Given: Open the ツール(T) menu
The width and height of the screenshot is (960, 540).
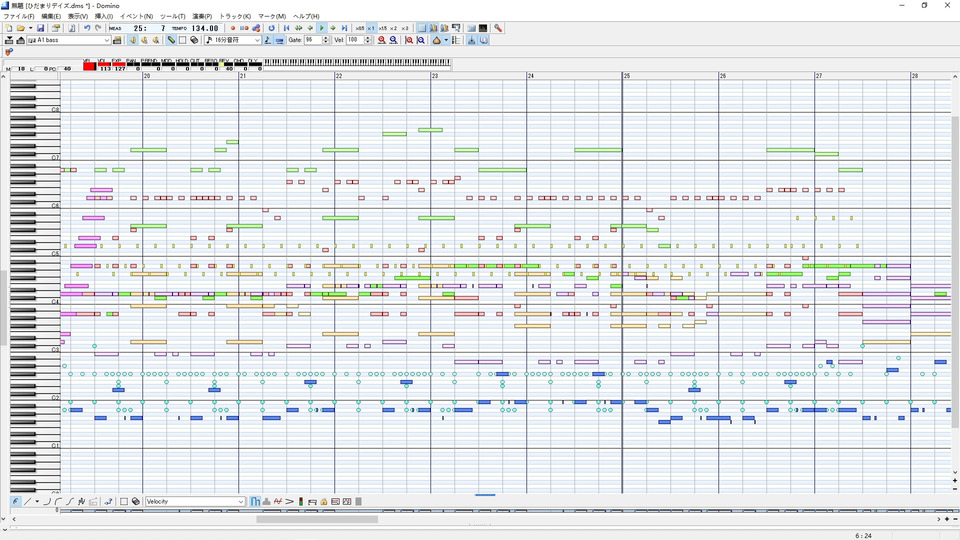Looking at the screenshot, I should tap(173, 17).
